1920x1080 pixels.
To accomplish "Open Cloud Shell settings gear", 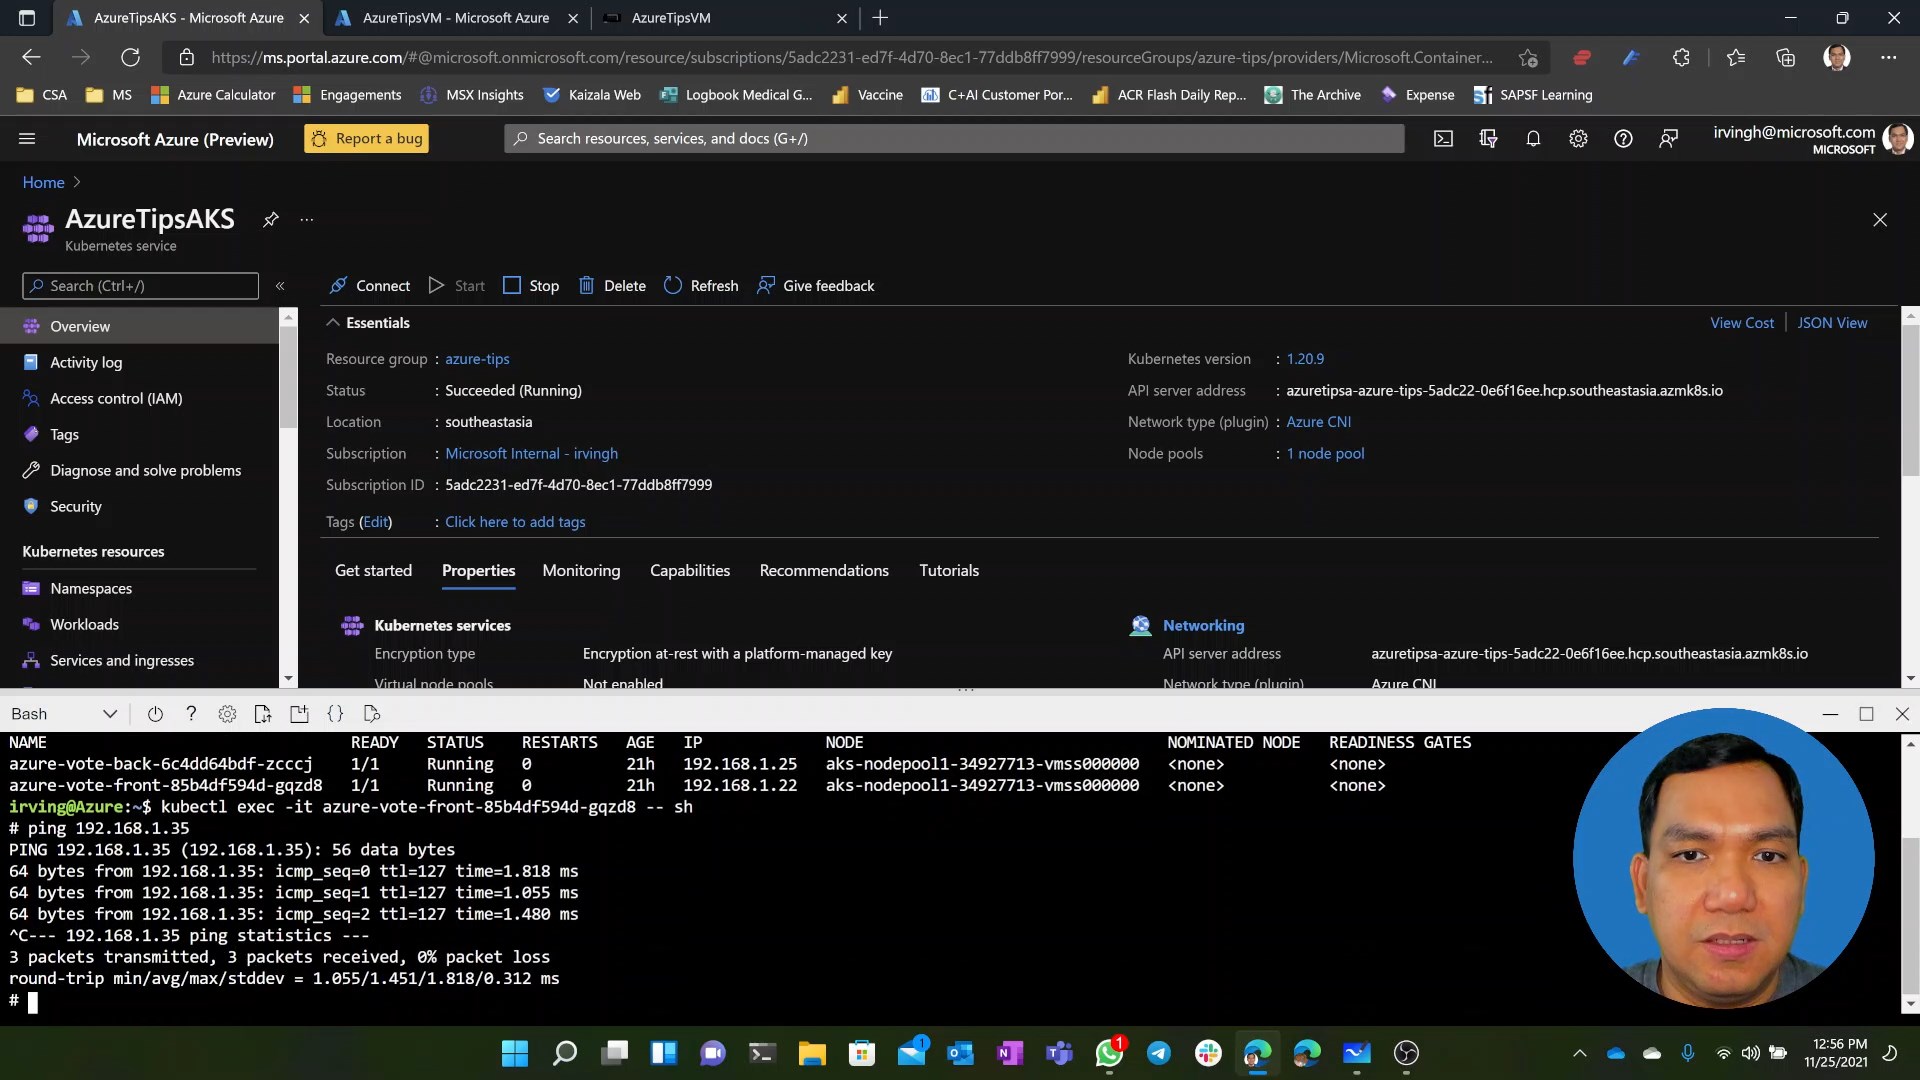I will point(227,714).
